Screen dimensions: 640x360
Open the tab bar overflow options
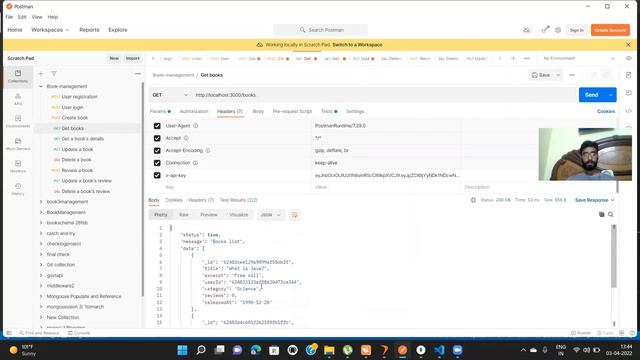click(x=527, y=58)
